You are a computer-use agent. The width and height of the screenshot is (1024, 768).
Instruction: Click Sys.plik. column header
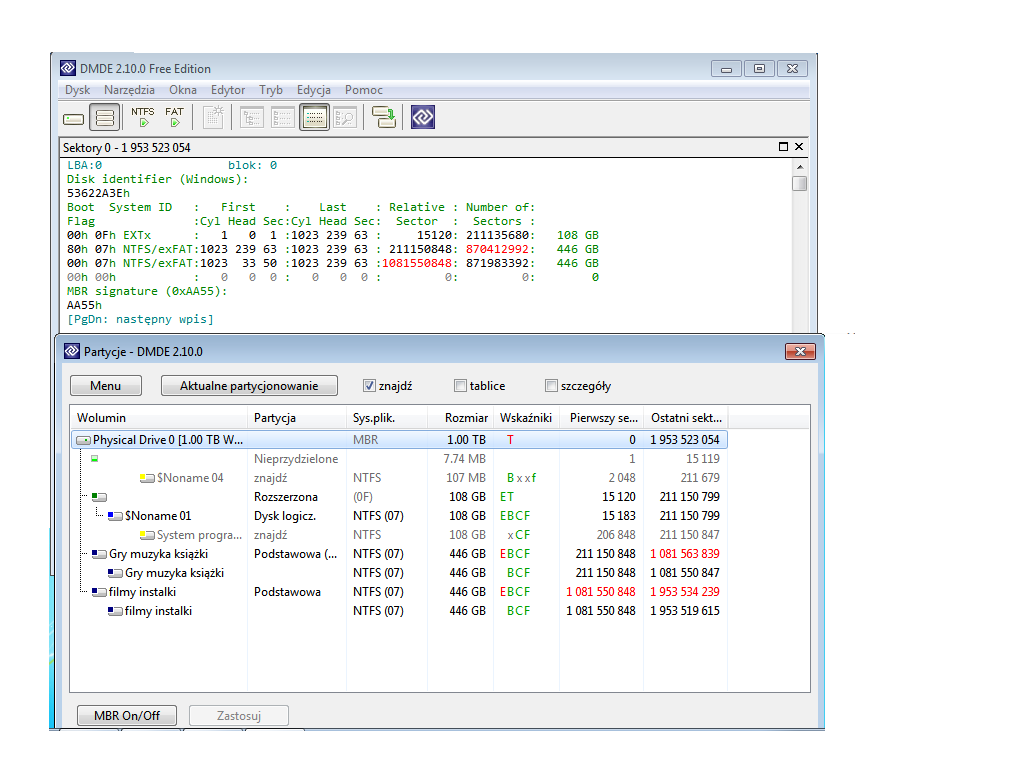387,418
